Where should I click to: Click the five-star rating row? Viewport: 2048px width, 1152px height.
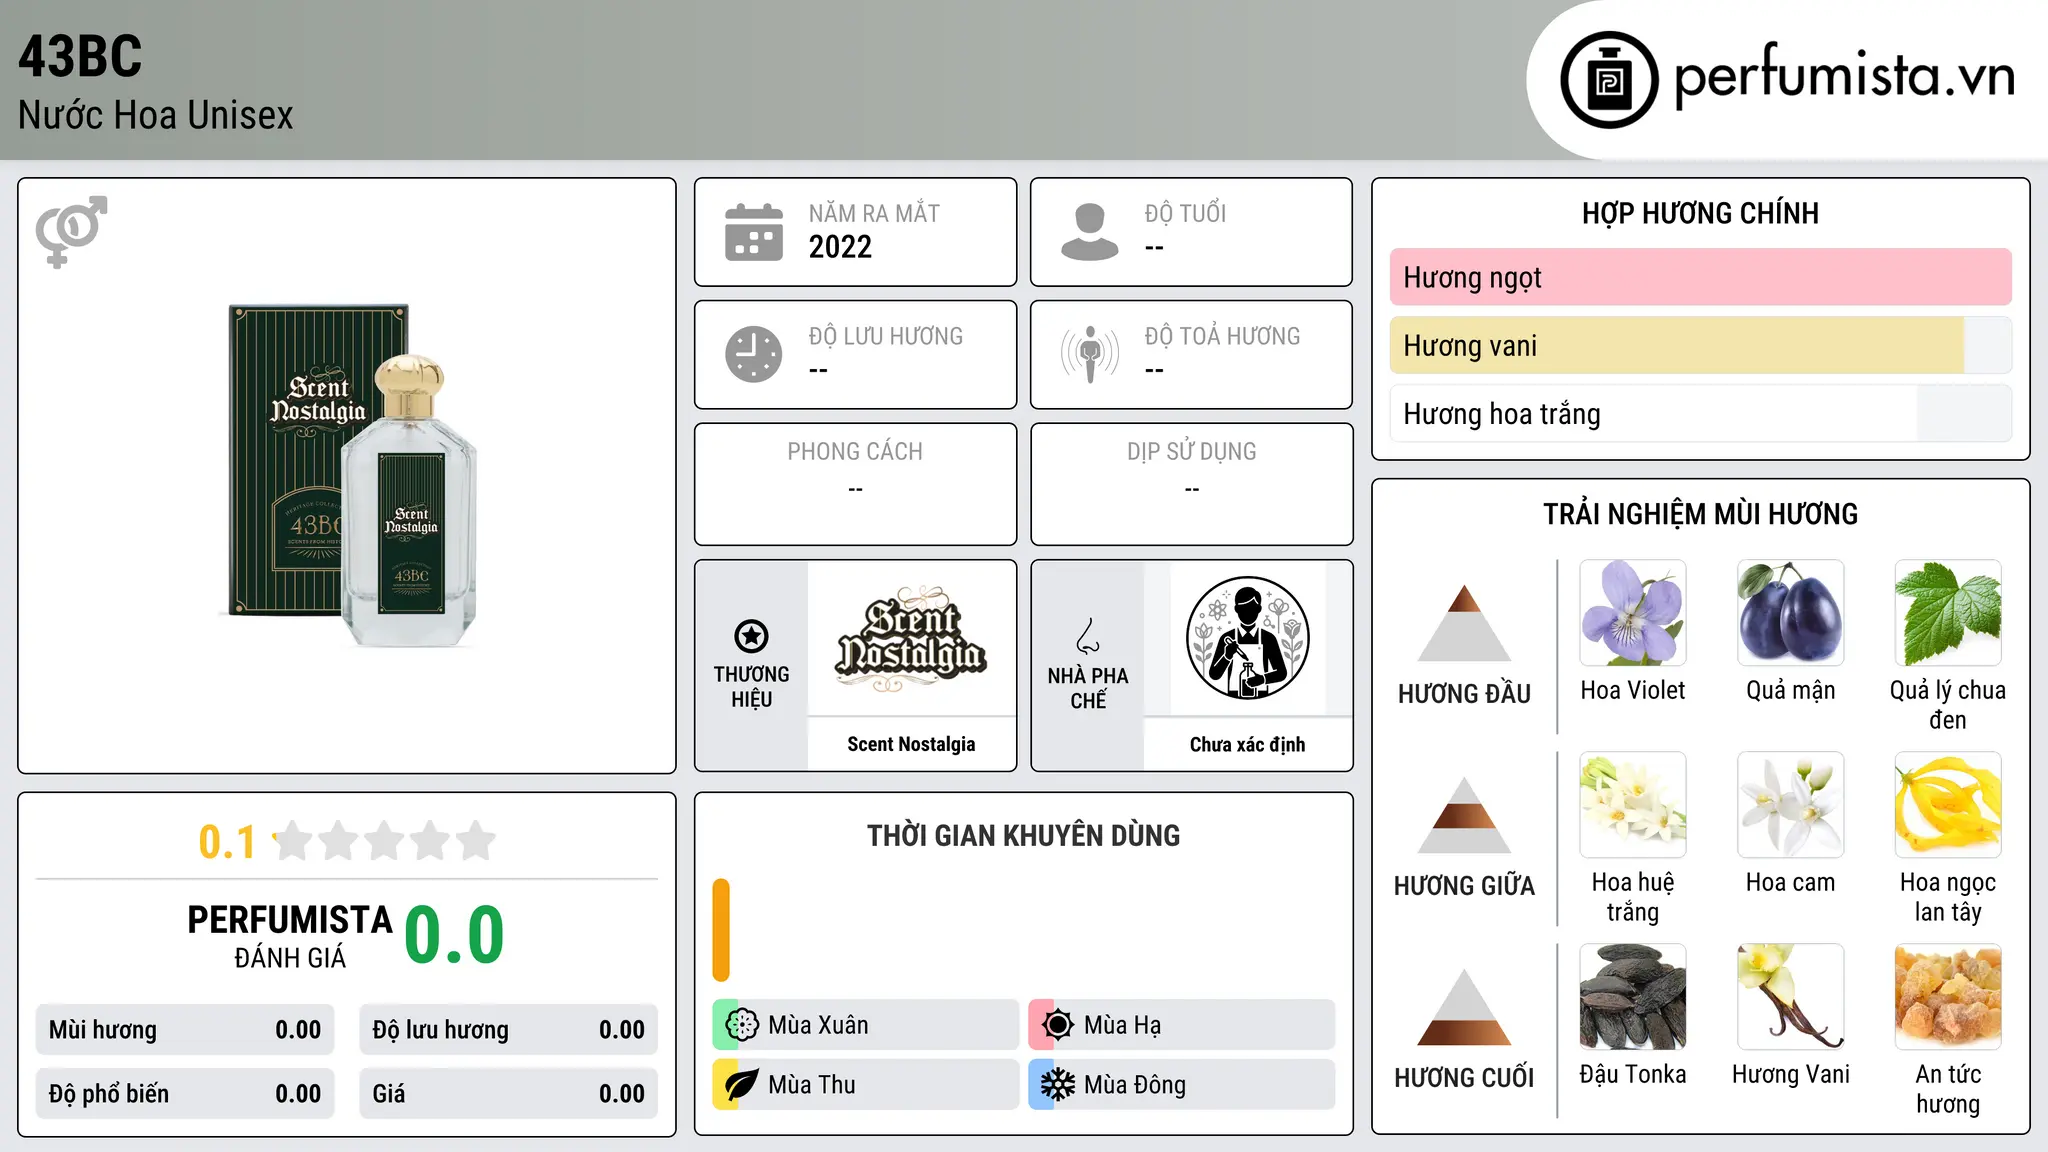click(385, 841)
